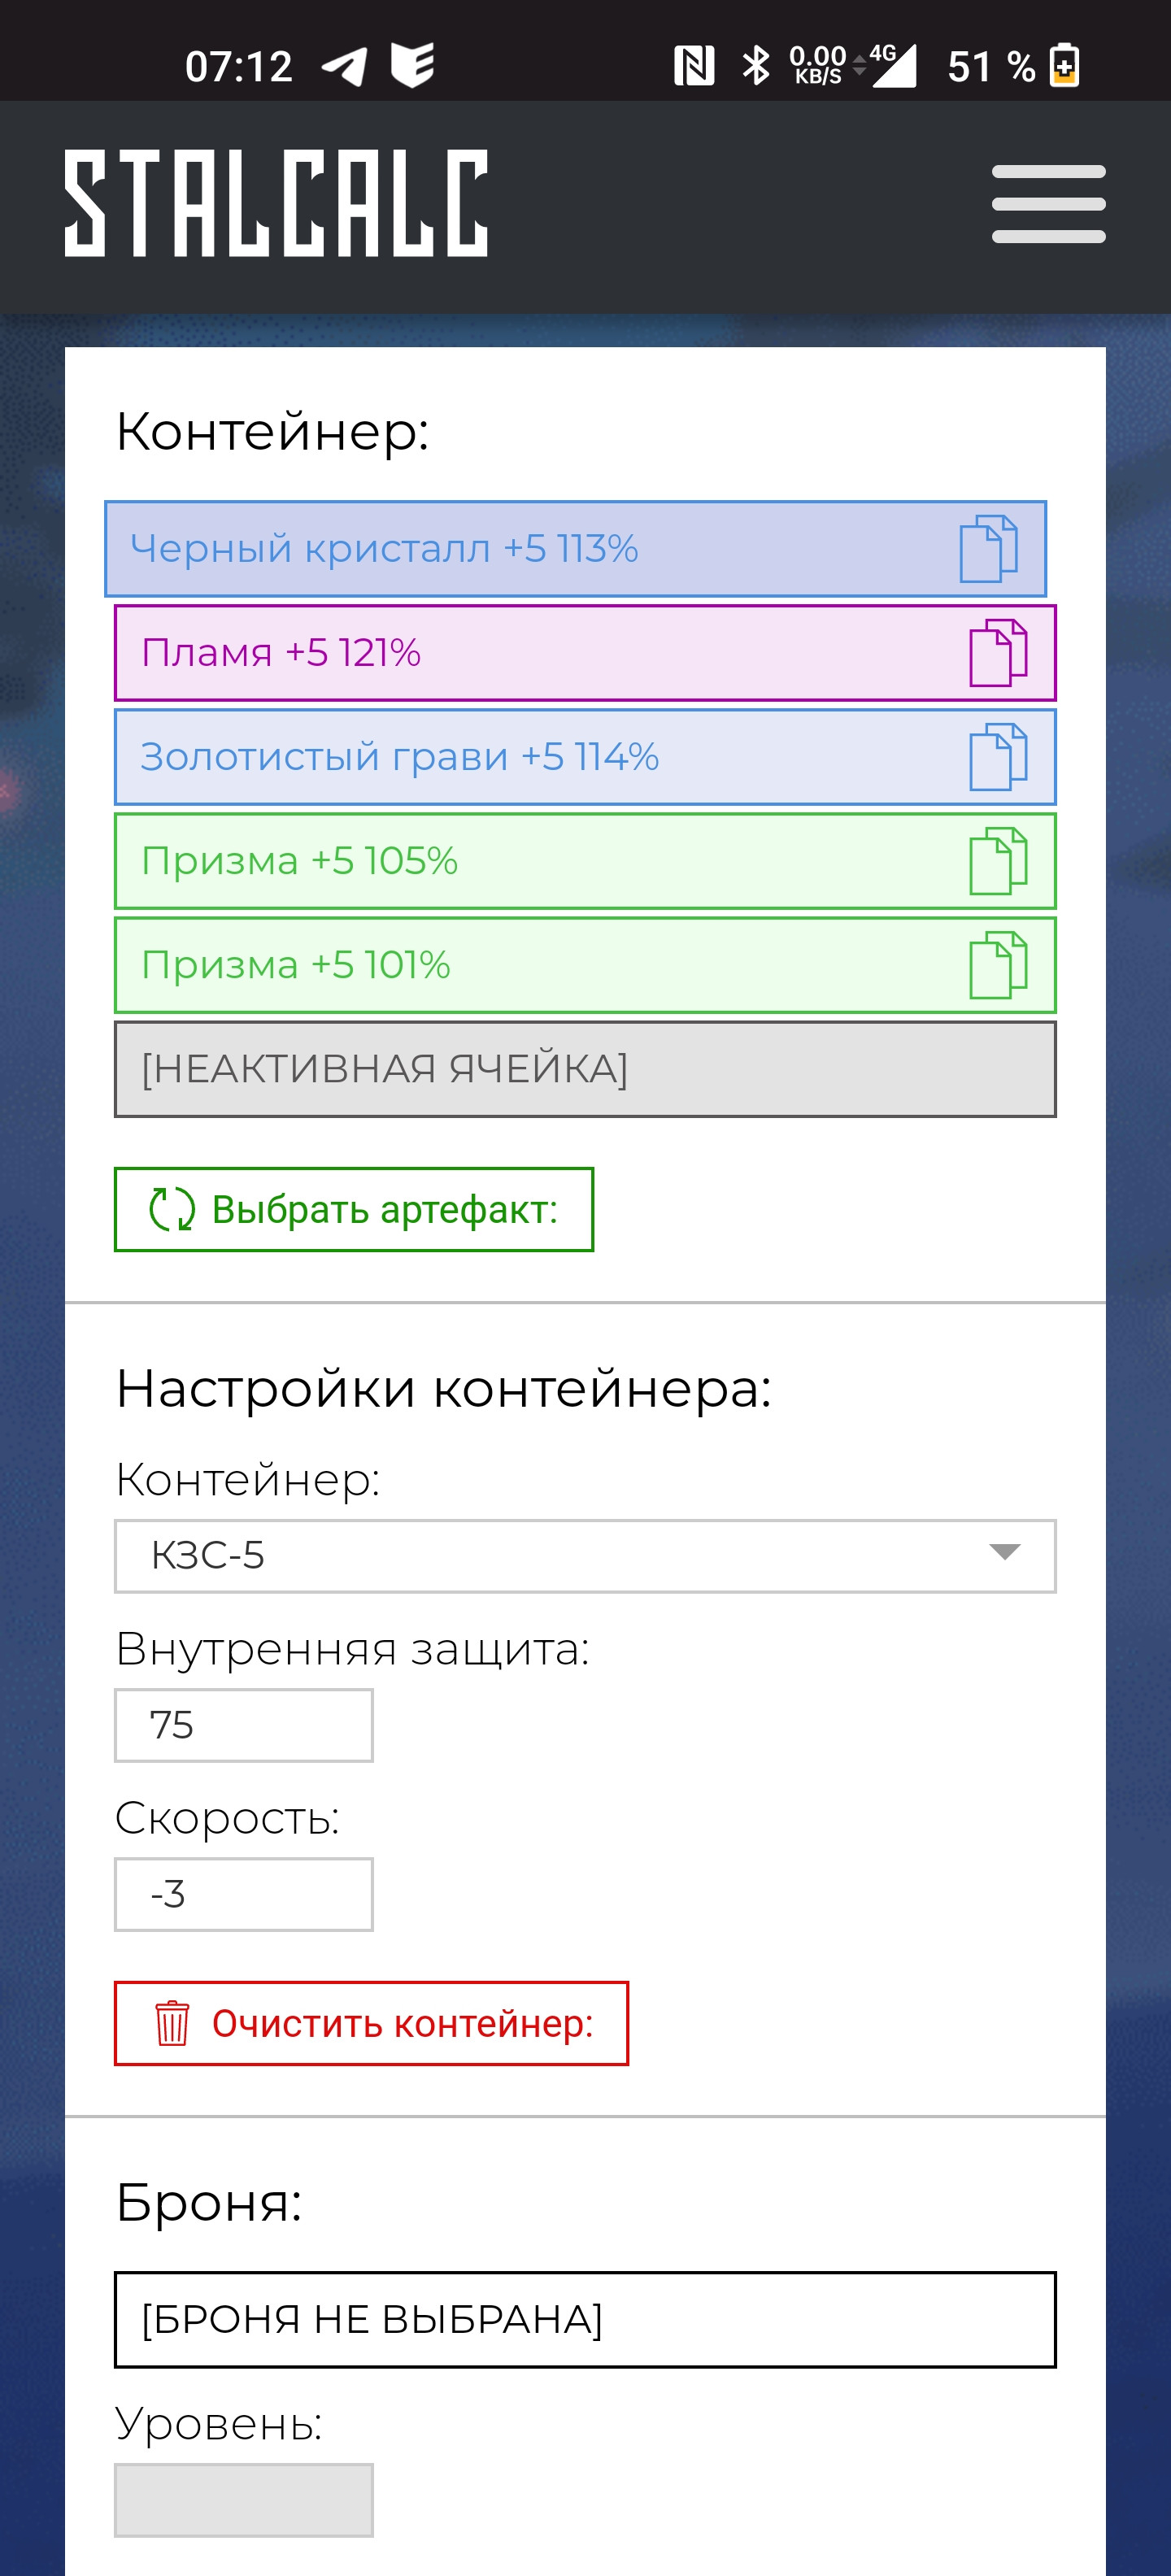The width and height of the screenshot is (1171, 2576).
Task: Click the STALCALC logo
Action: 276,204
